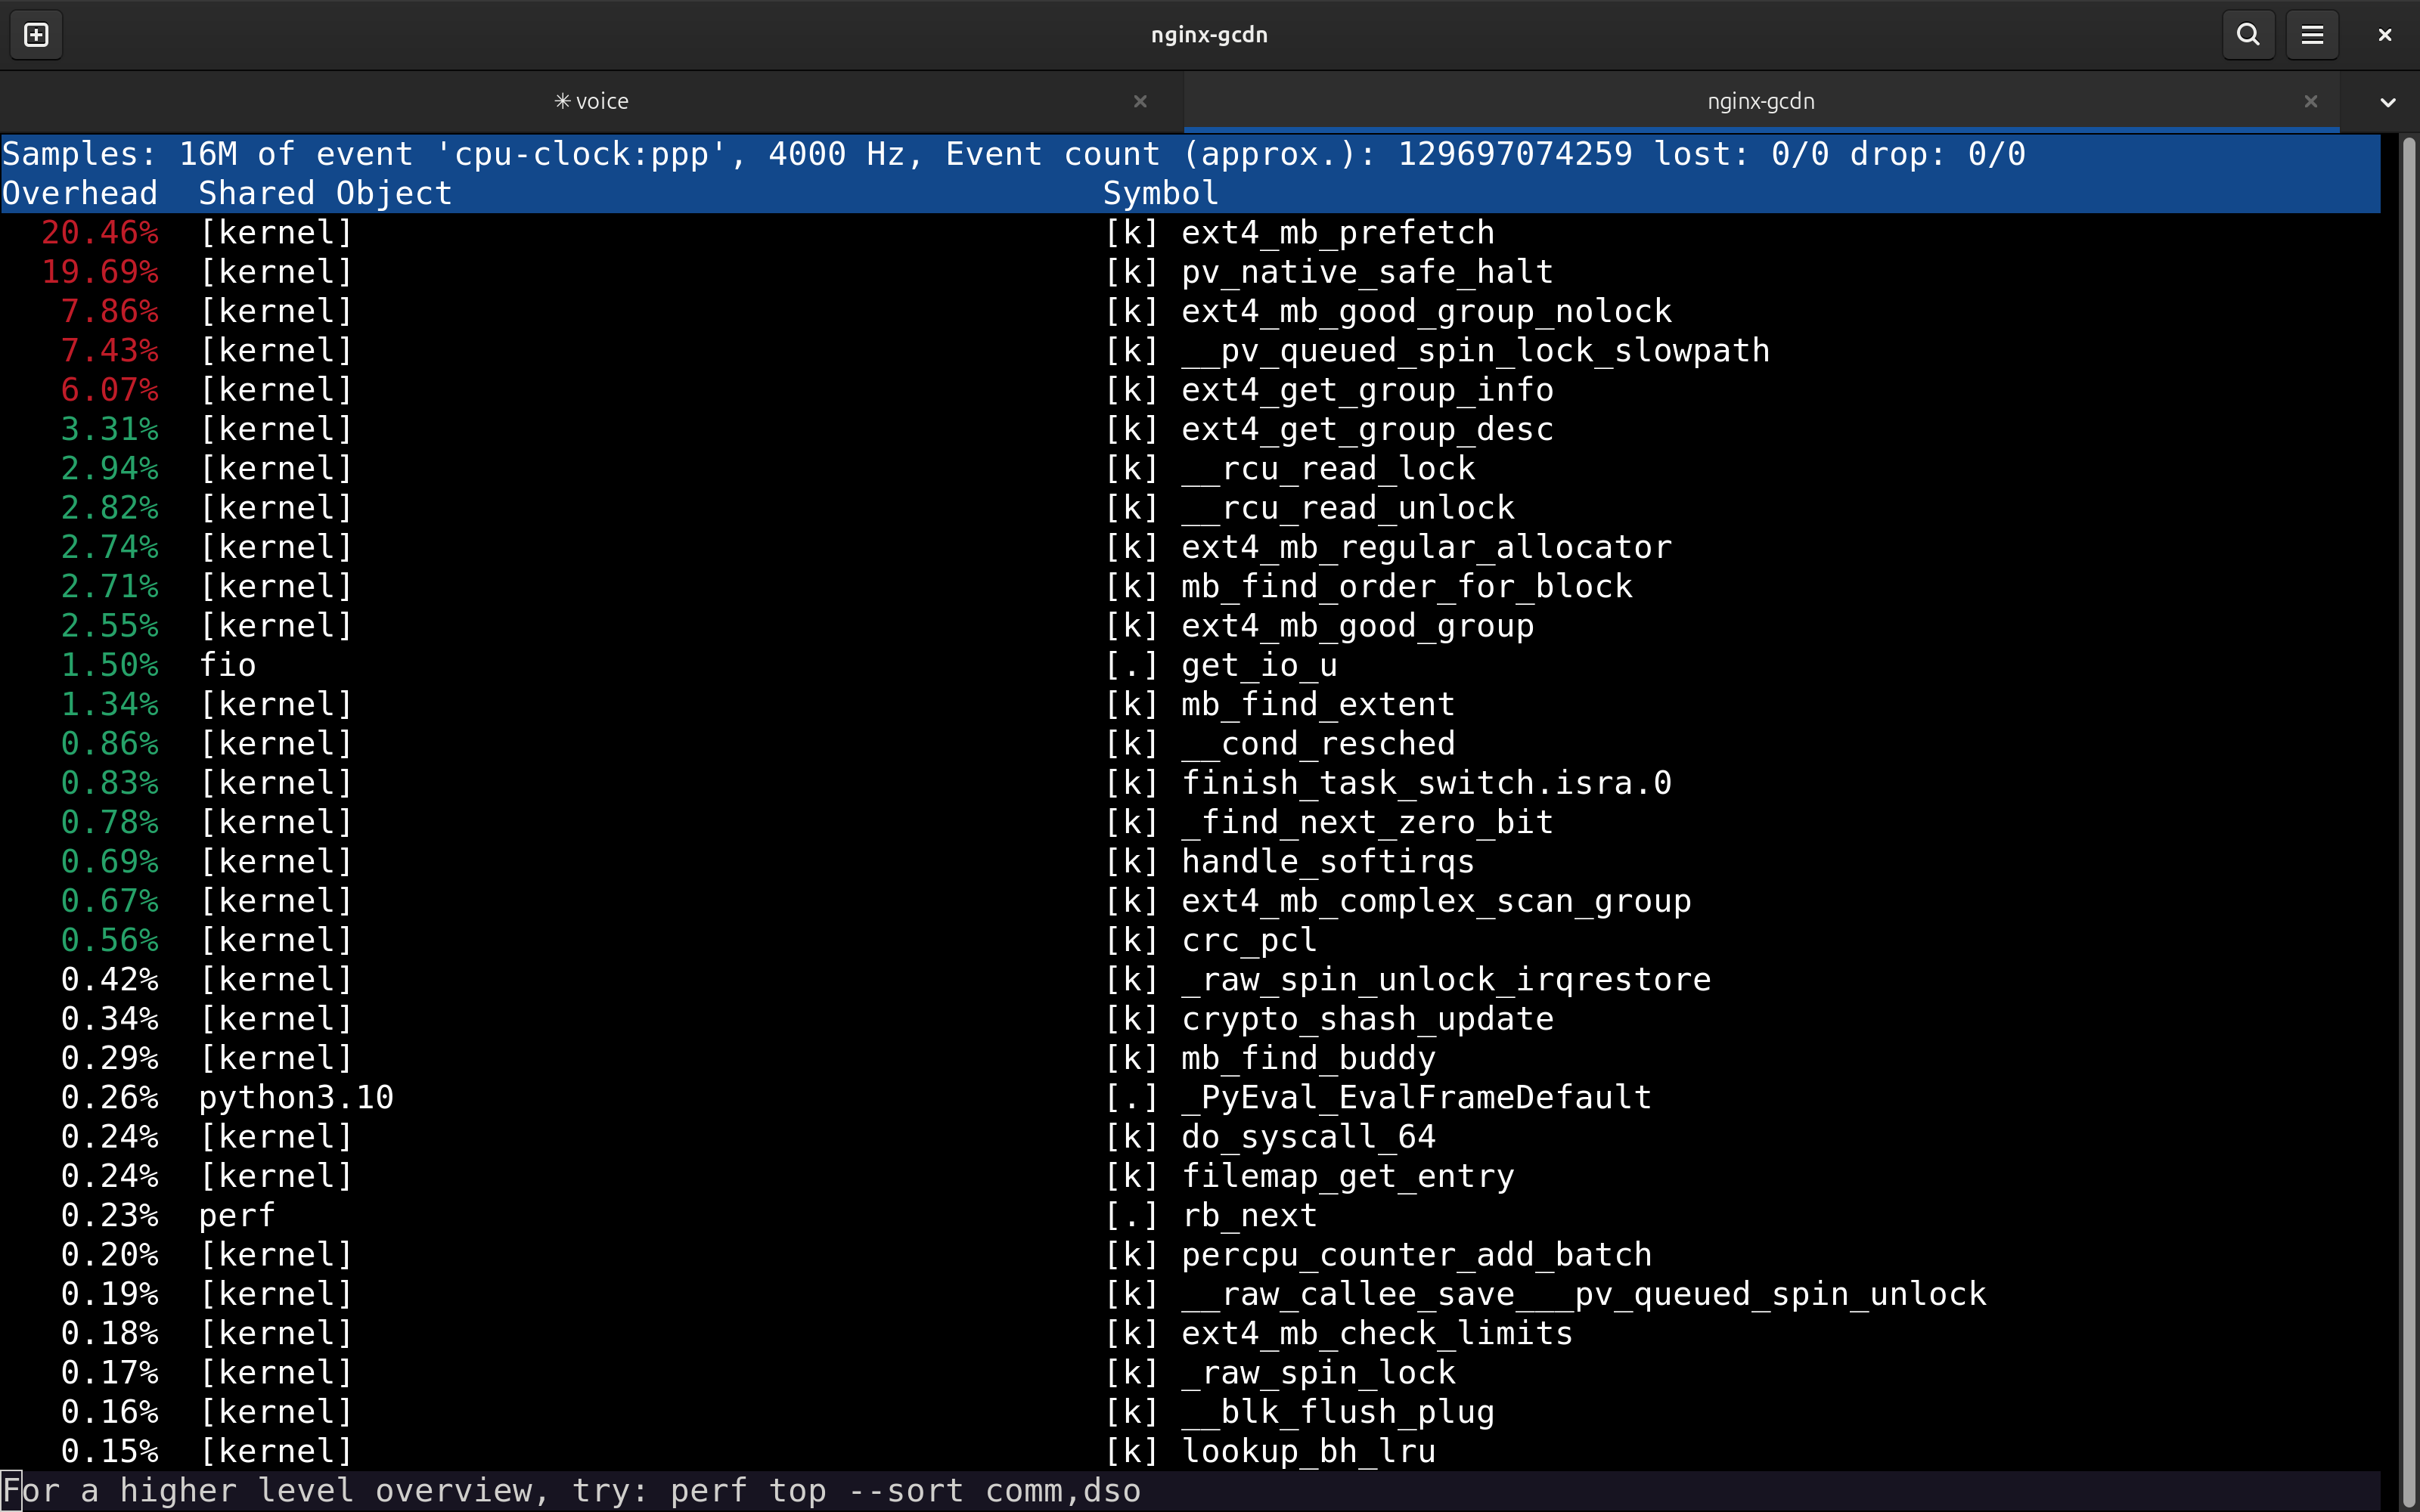The height and width of the screenshot is (1512, 2420).
Task: Select the filemap_get_entry symbol
Action: 1347,1176
